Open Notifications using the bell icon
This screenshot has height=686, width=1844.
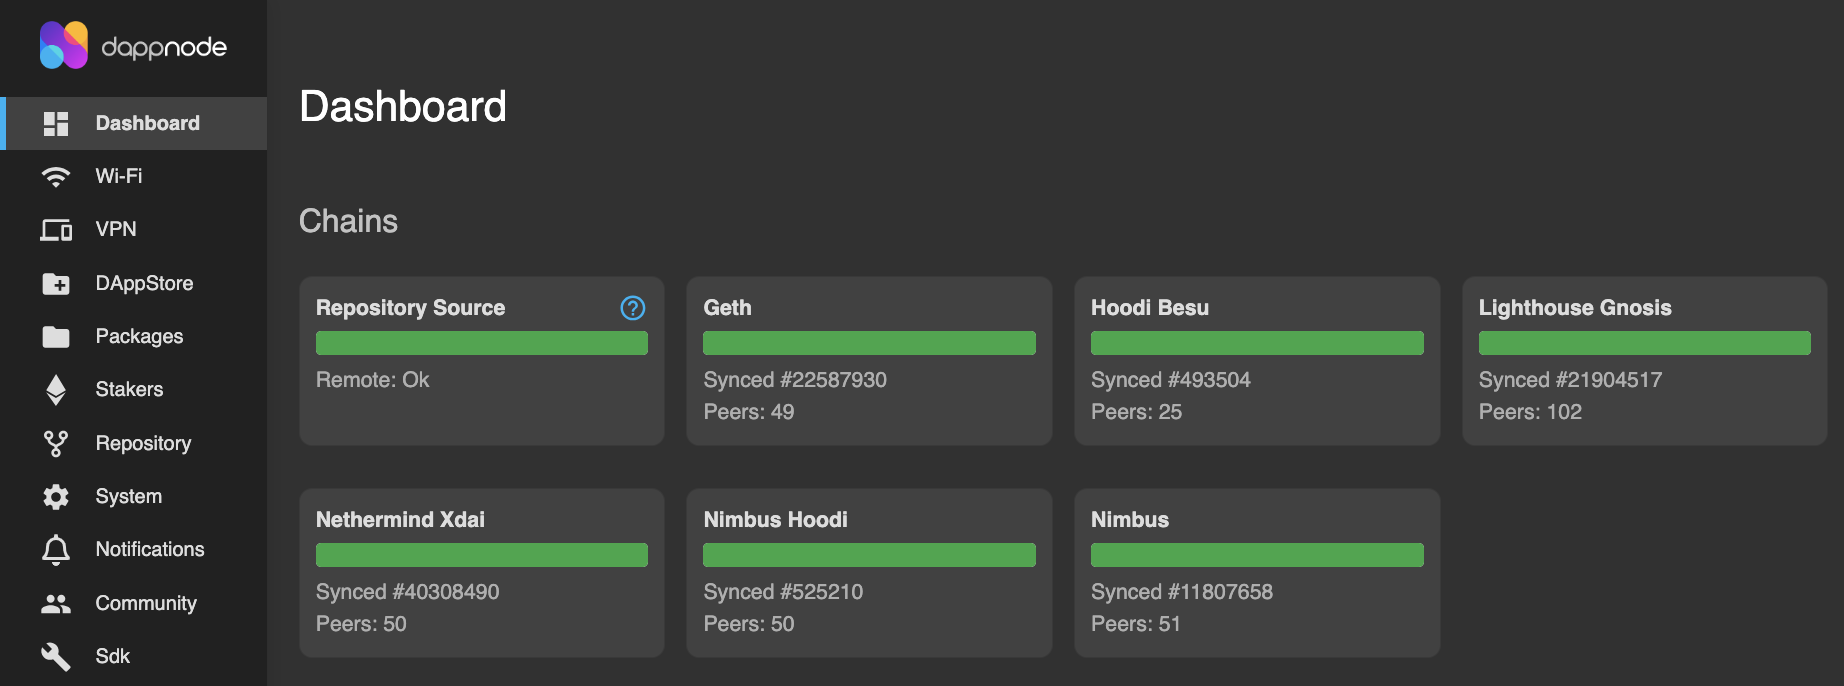(56, 550)
